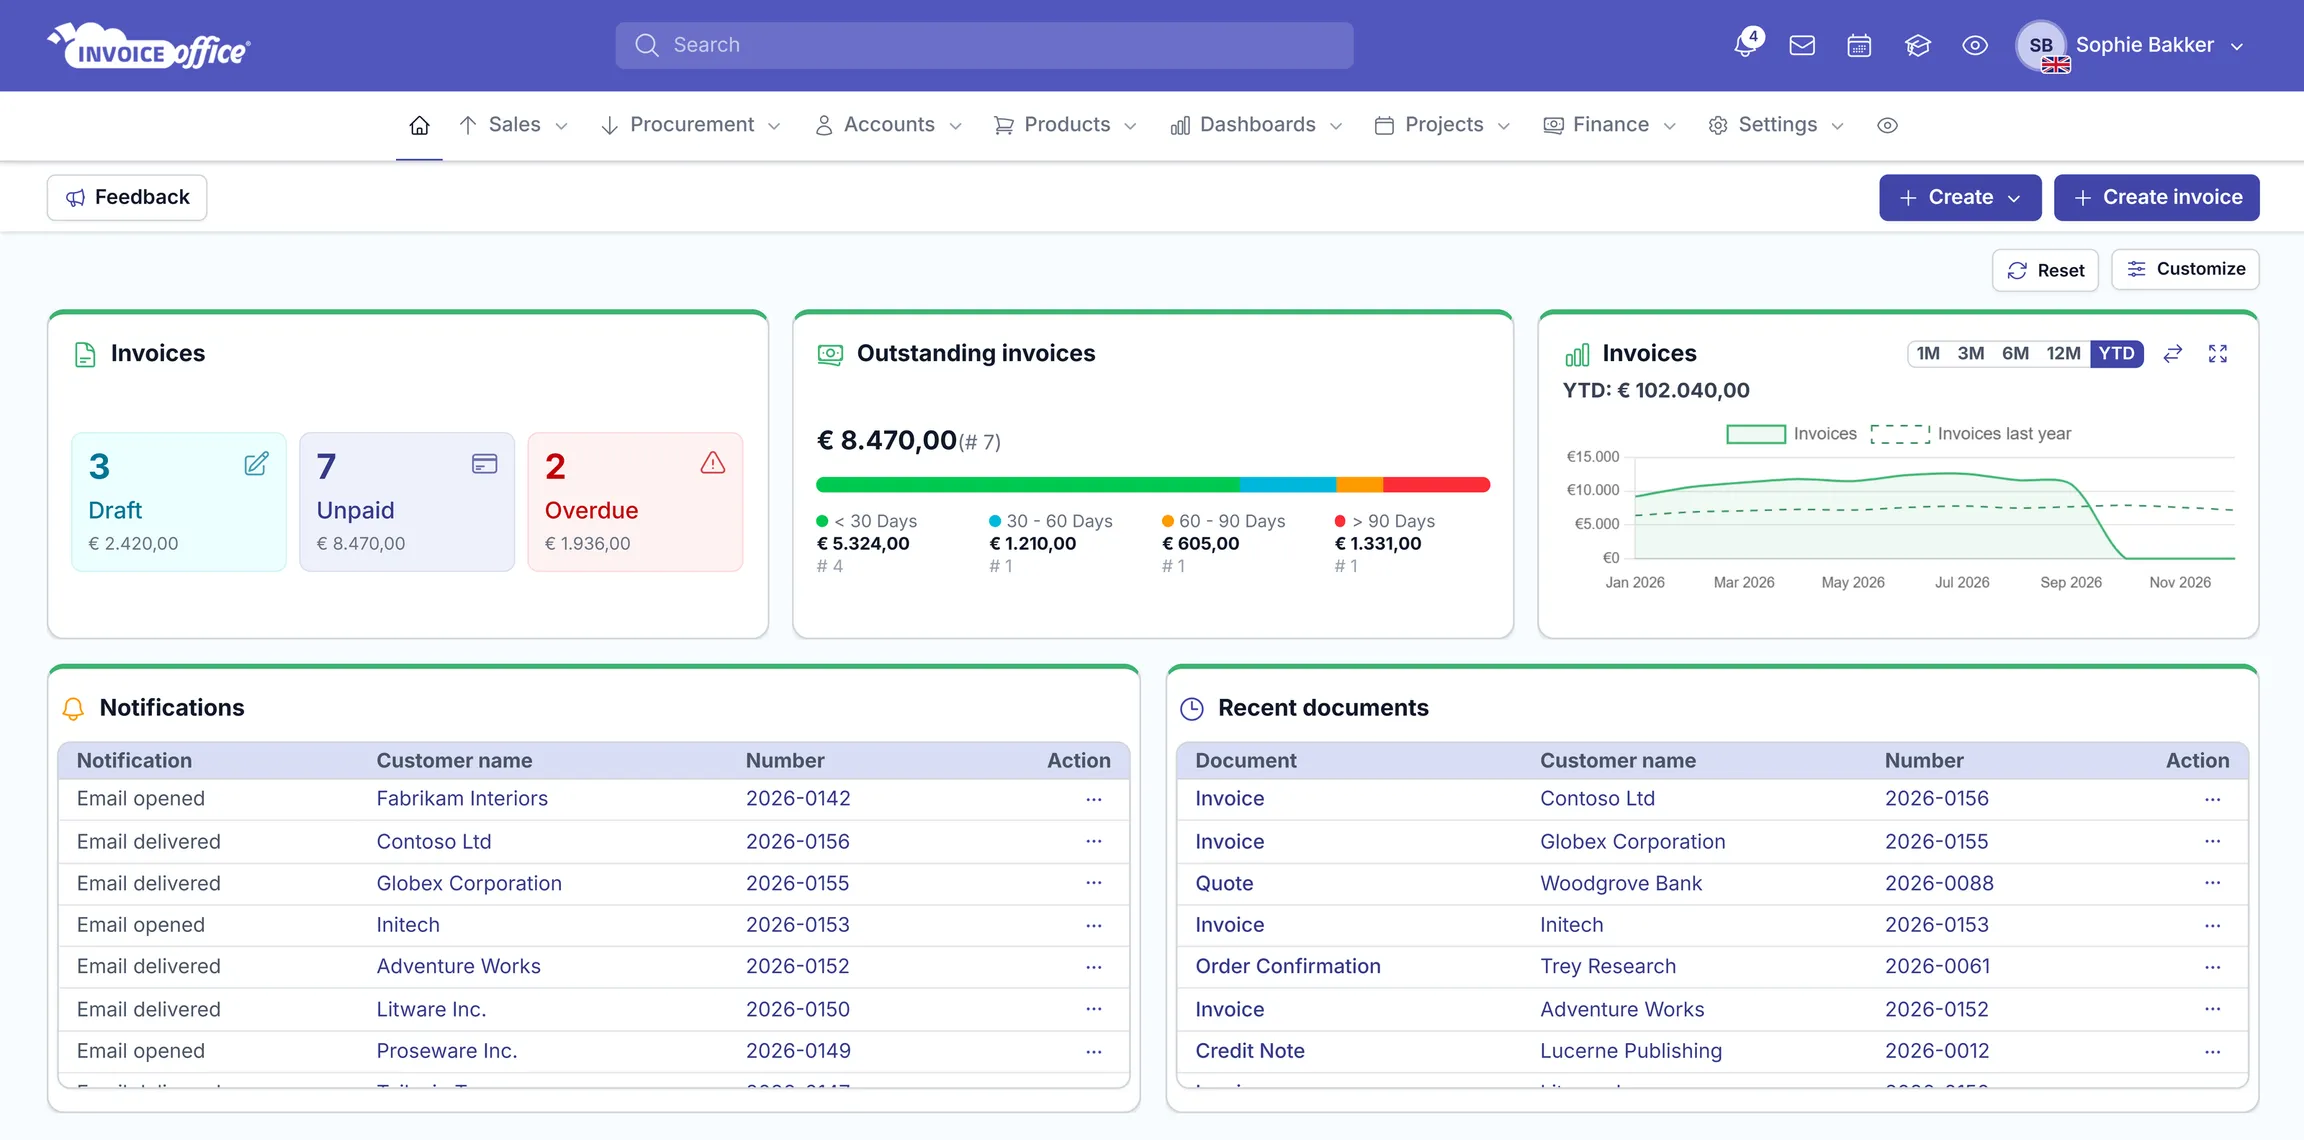Open actions menu for Lucerne Publishing credit note

[x=2212, y=1051]
